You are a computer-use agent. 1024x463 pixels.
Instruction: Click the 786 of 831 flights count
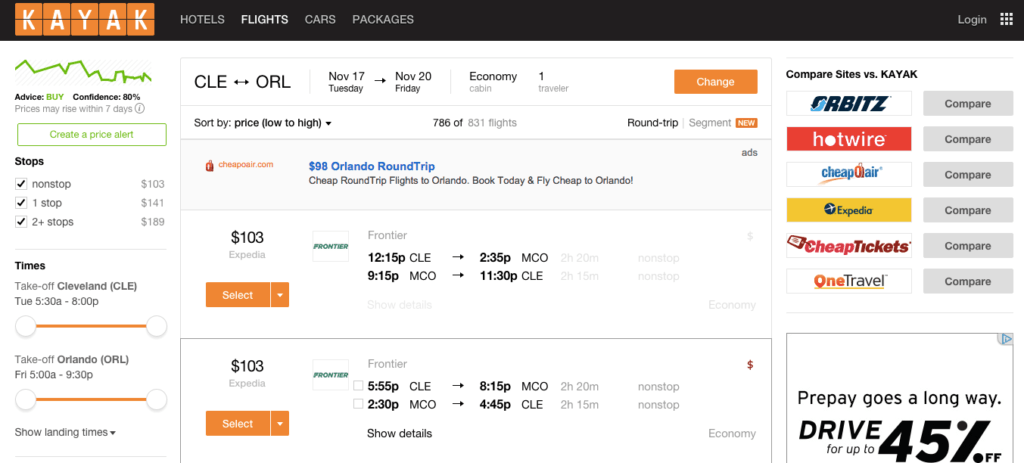point(474,123)
